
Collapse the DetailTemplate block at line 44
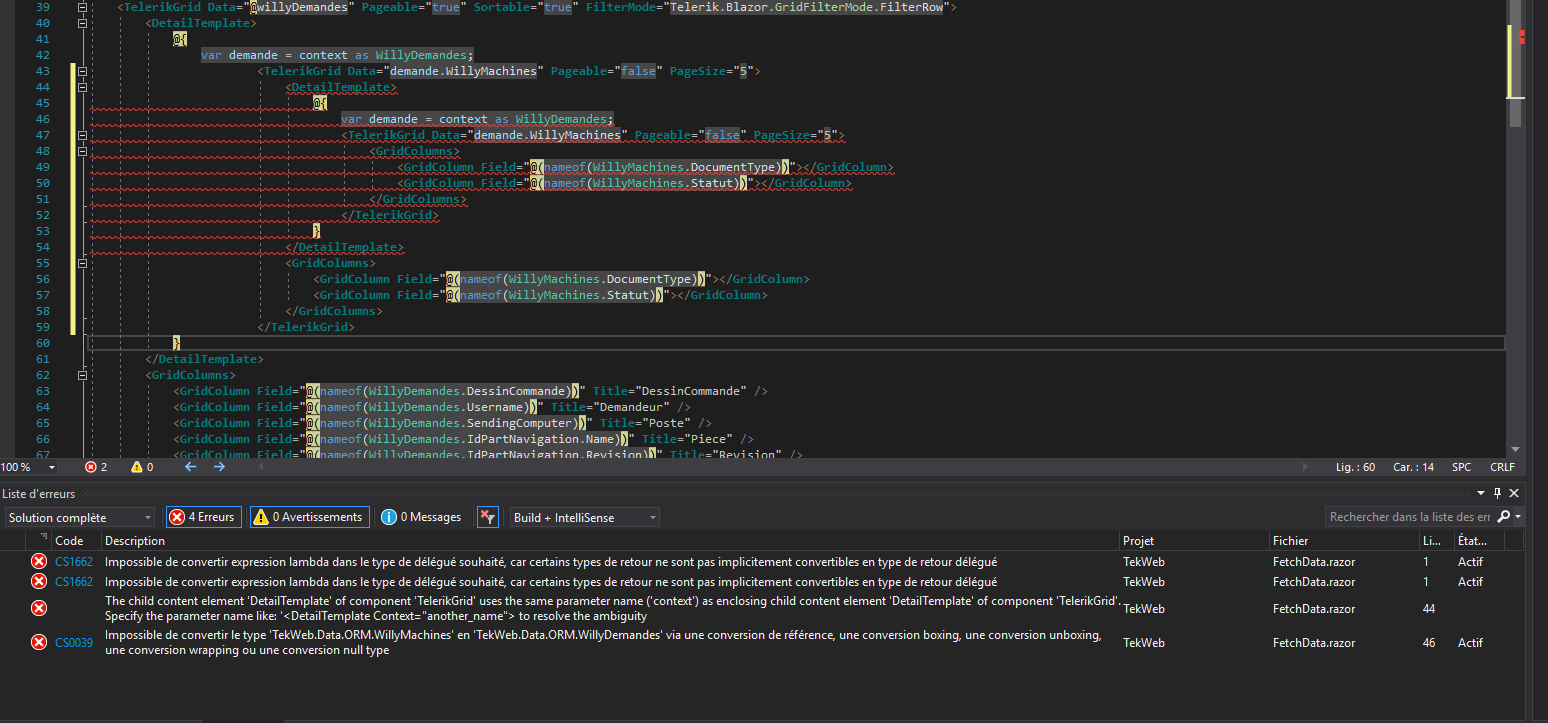coord(82,87)
